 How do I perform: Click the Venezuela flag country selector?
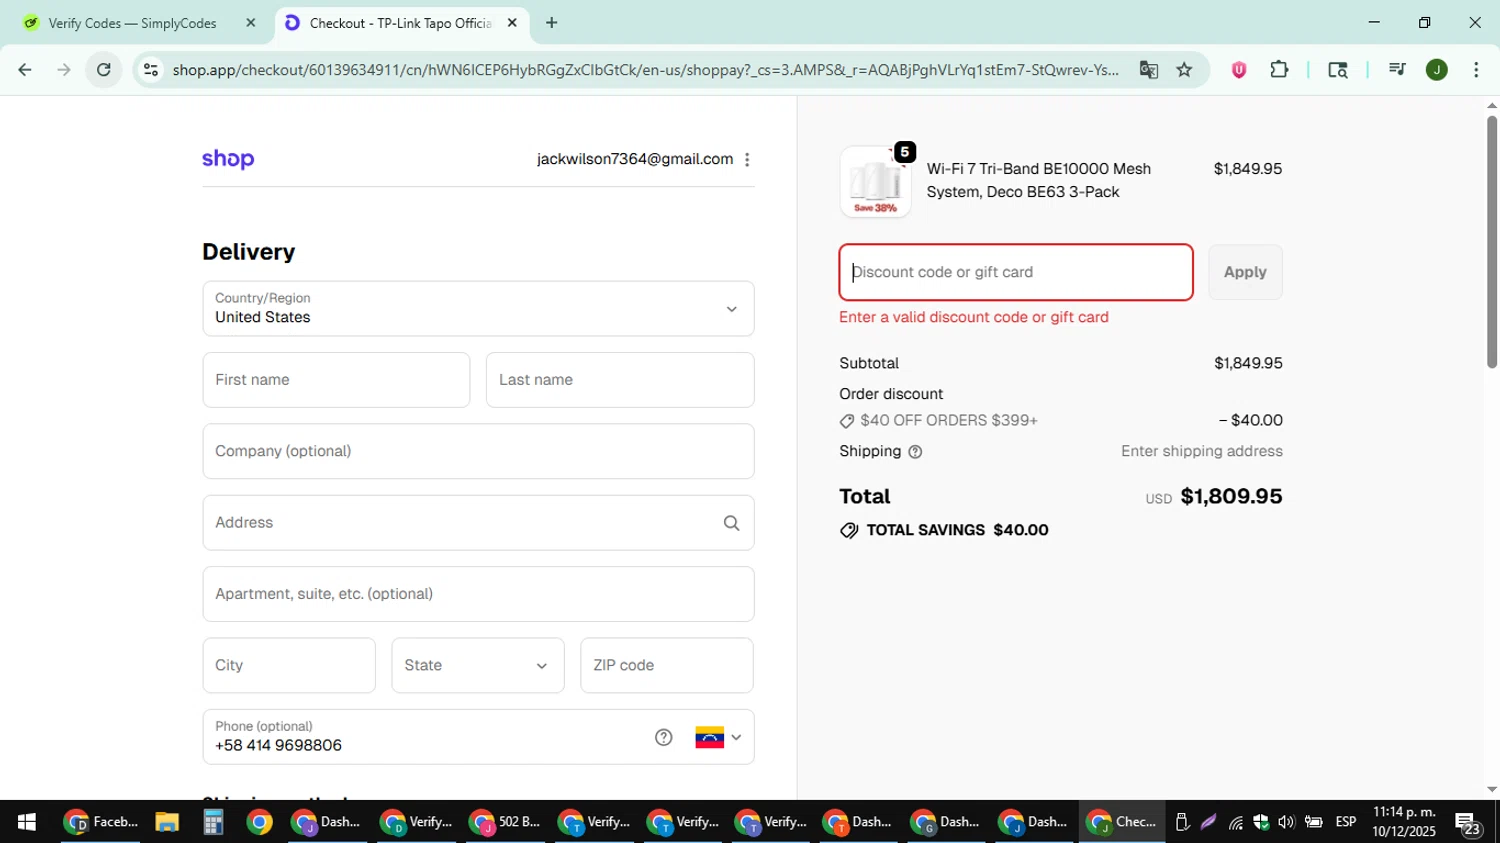tap(718, 738)
